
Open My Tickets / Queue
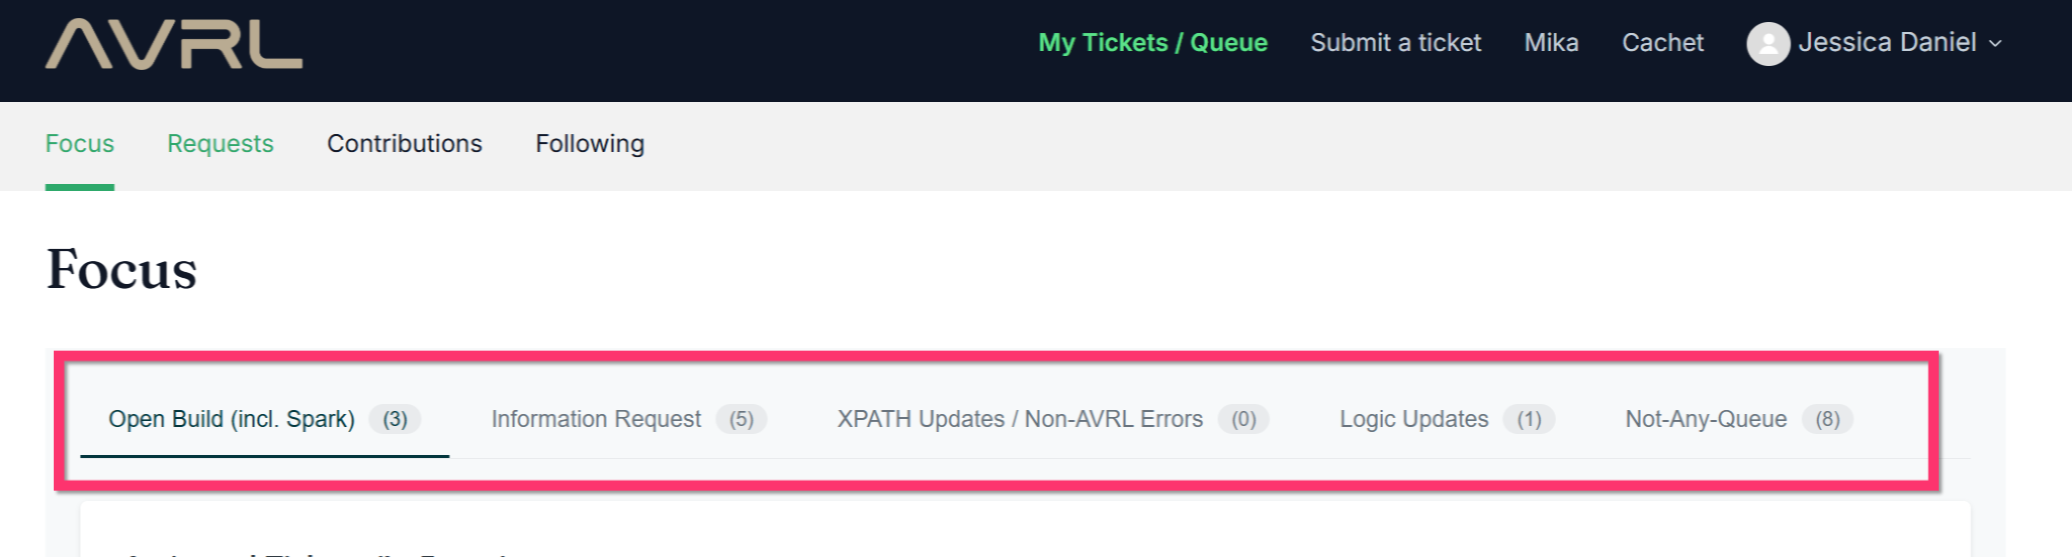pos(1152,43)
